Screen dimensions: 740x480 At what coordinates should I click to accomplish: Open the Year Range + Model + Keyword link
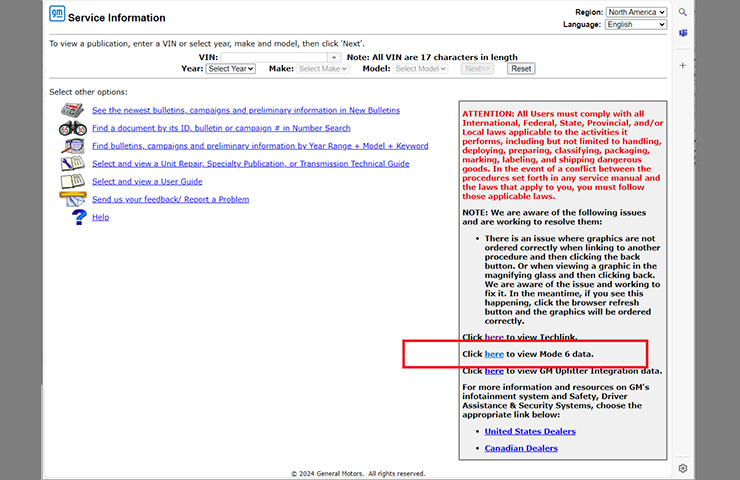click(x=260, y=146)
